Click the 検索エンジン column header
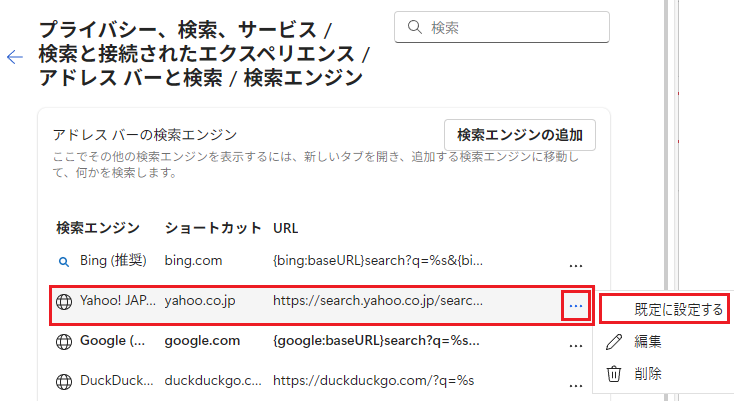734x401 pixels. 98,228
